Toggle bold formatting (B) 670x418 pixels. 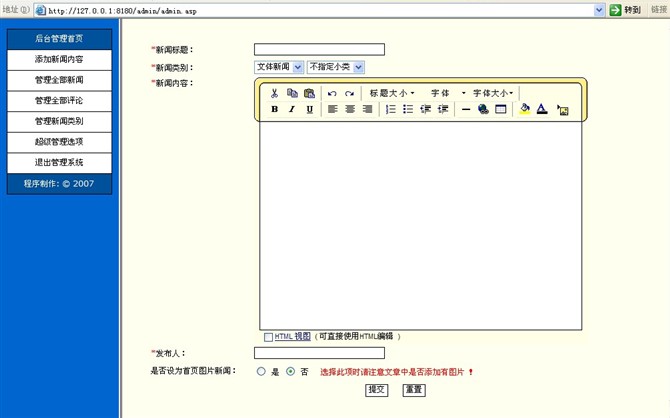[275, 109]
